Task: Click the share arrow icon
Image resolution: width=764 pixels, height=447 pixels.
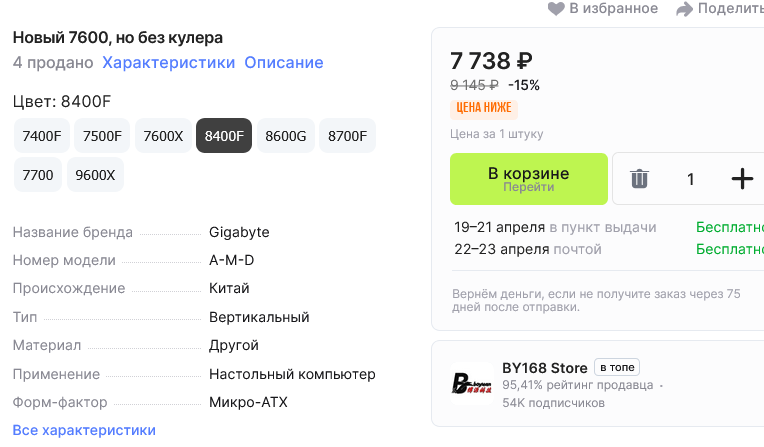Action: coord(685,9)
